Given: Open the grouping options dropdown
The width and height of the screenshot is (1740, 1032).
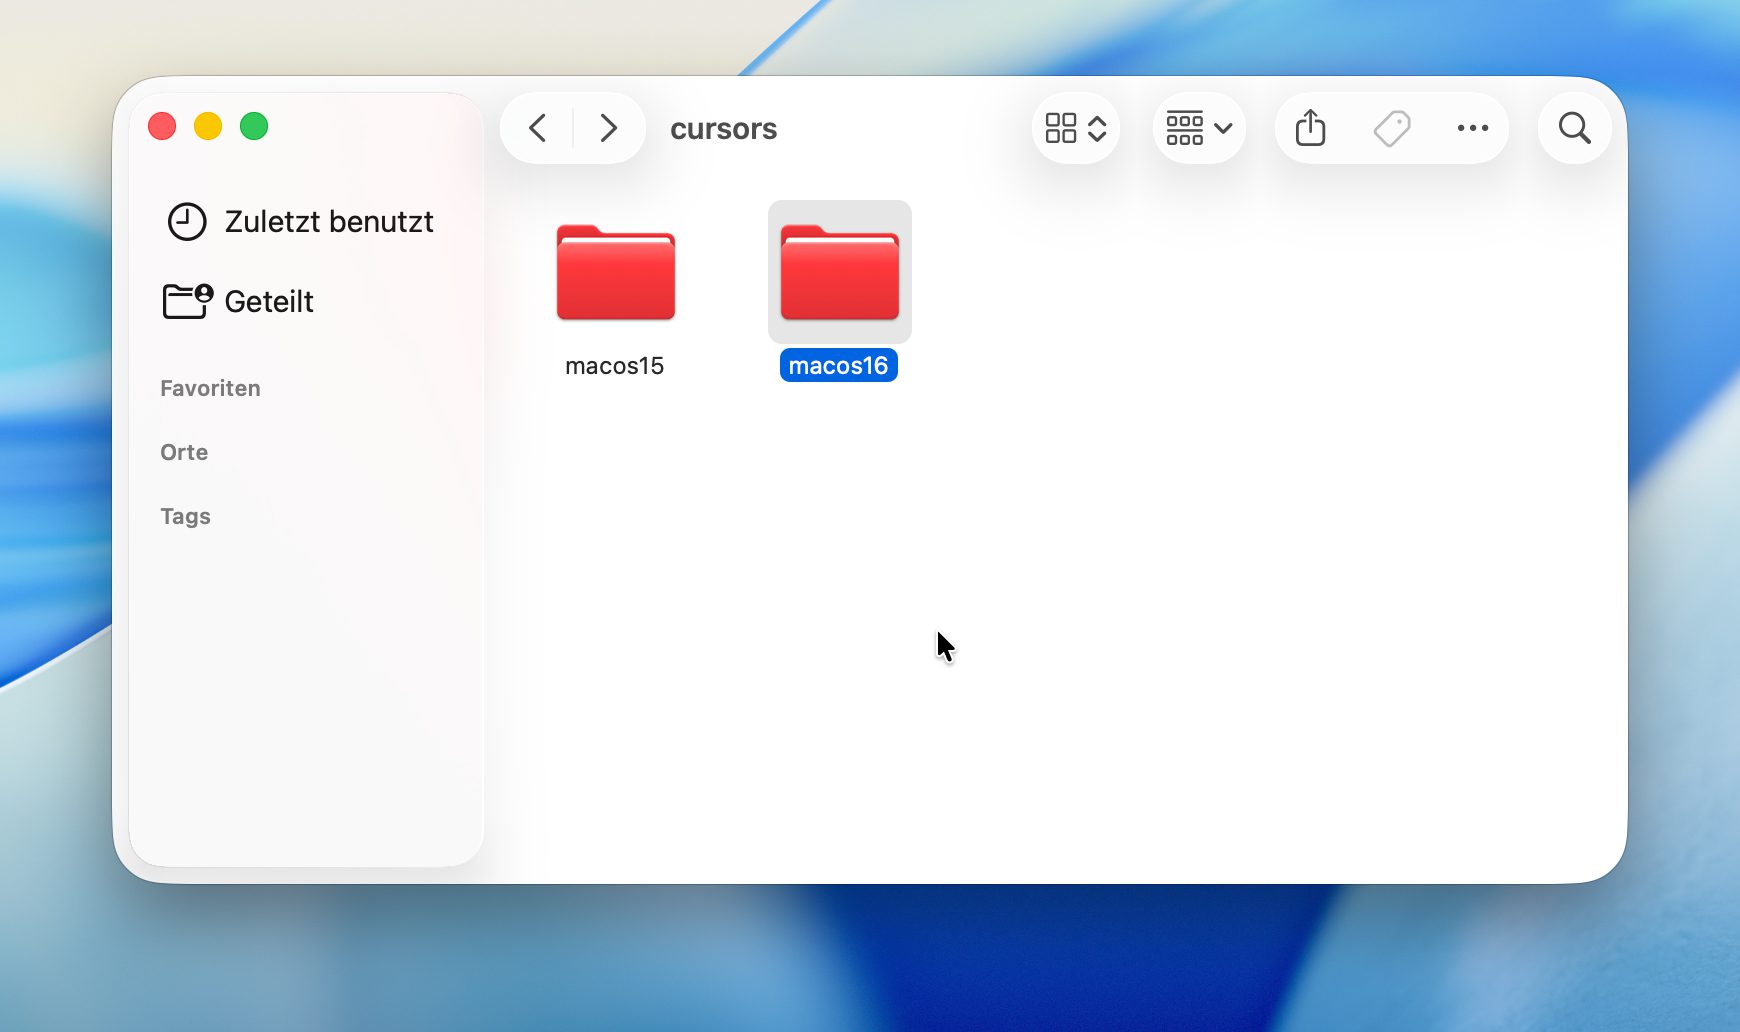Looking at the screenshot, I should (1199, 128).
